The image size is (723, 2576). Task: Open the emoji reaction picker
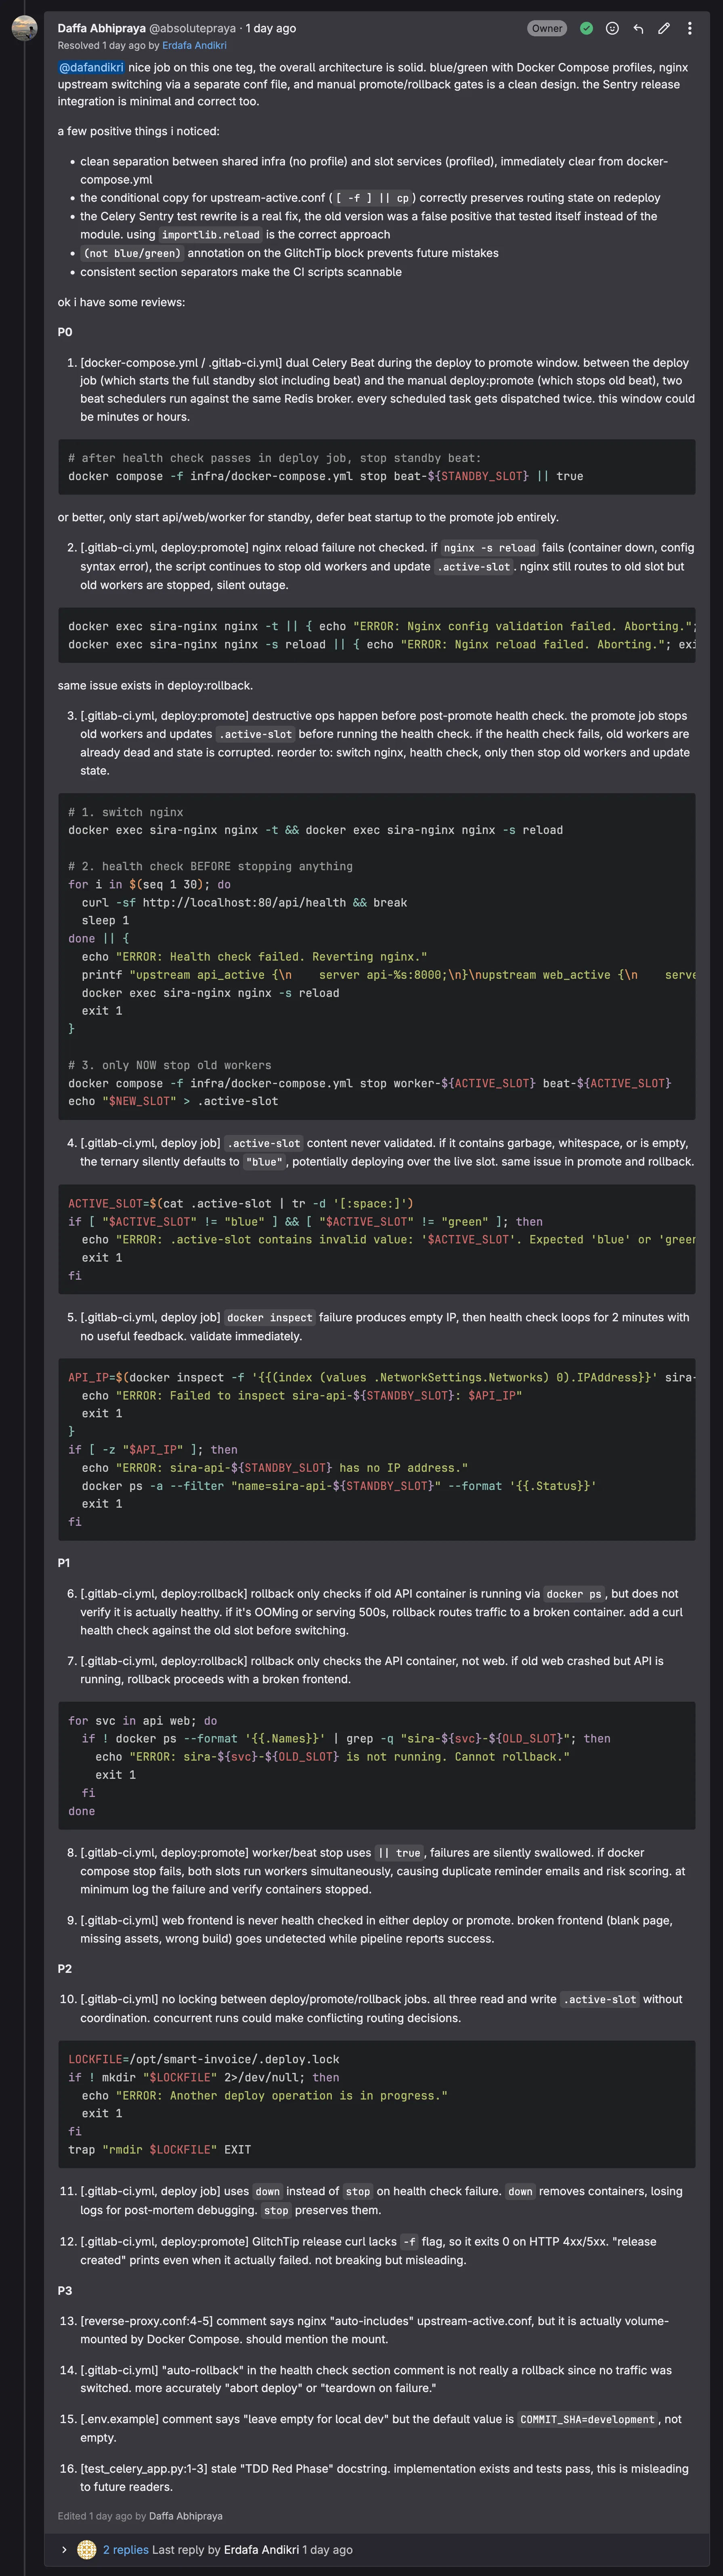(x=612, y=28)
